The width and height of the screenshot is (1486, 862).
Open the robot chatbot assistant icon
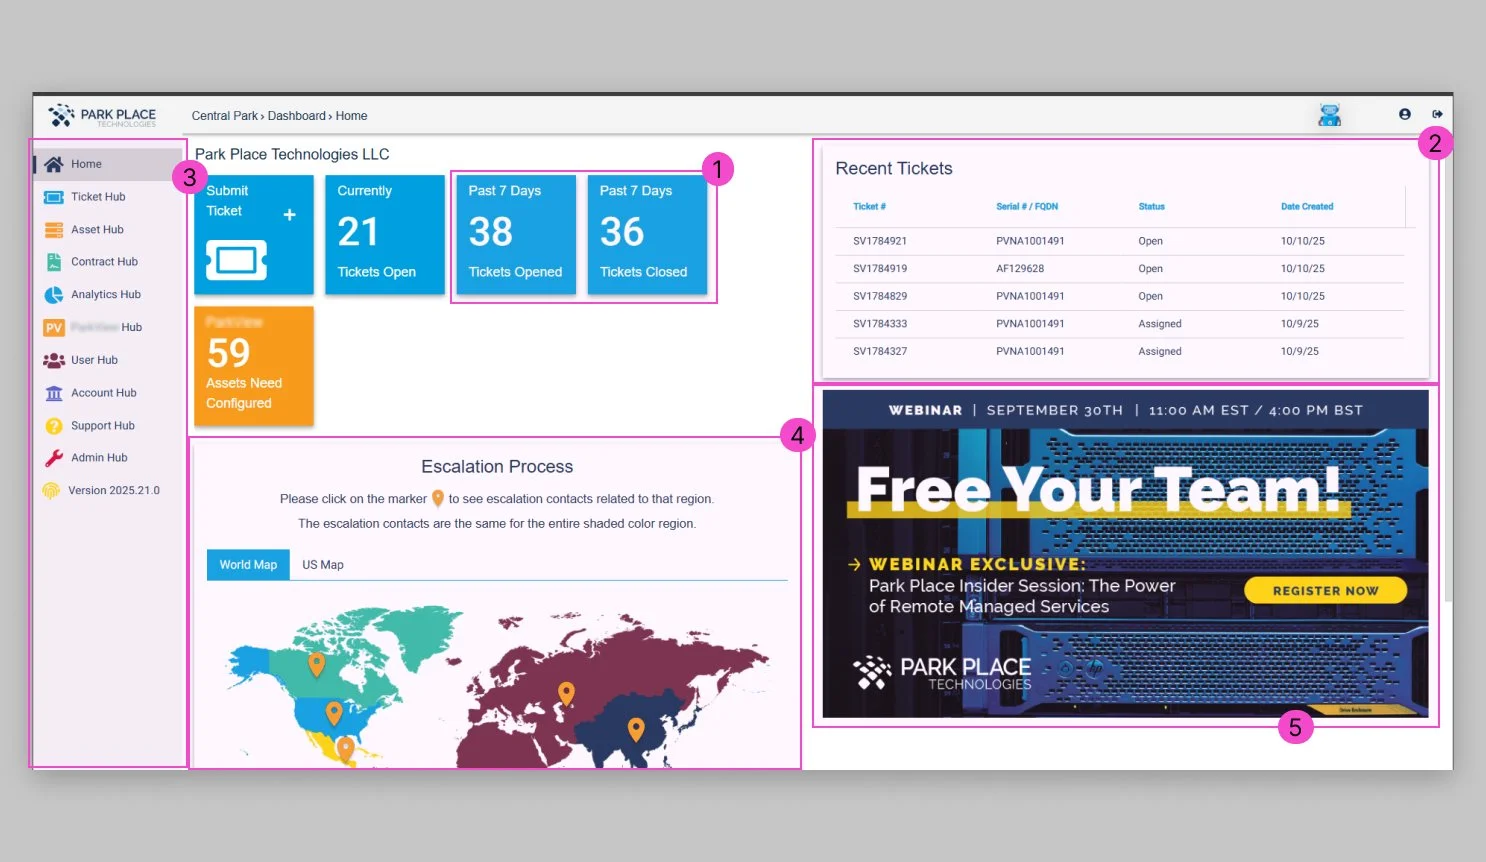tap(1329, 115)
